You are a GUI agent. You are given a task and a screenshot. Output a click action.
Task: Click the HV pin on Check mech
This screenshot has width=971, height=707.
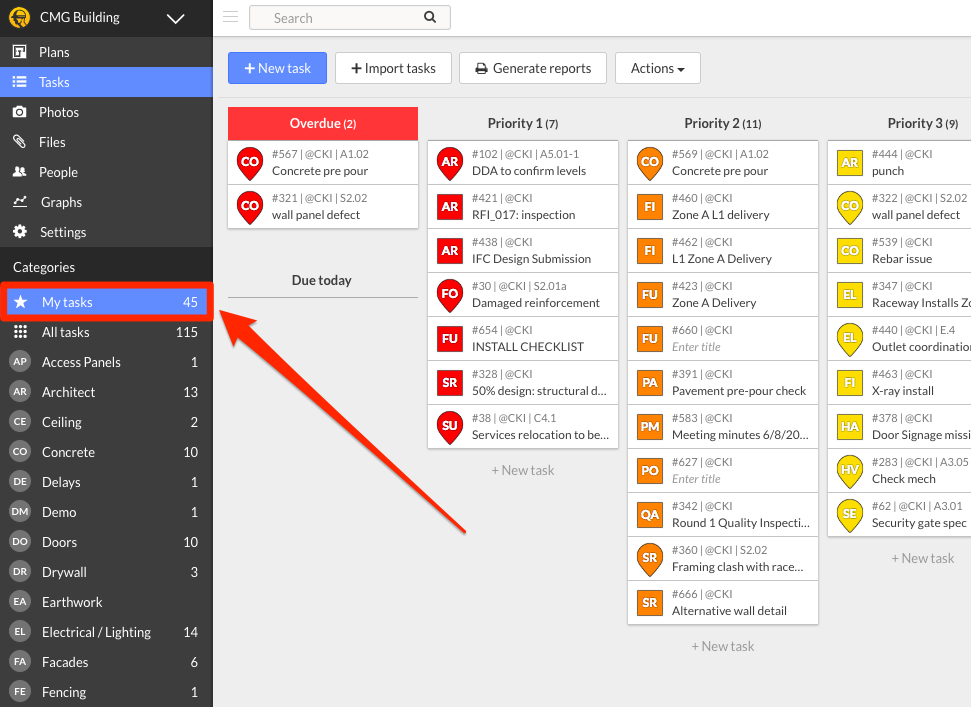click(x=850, y=471)
